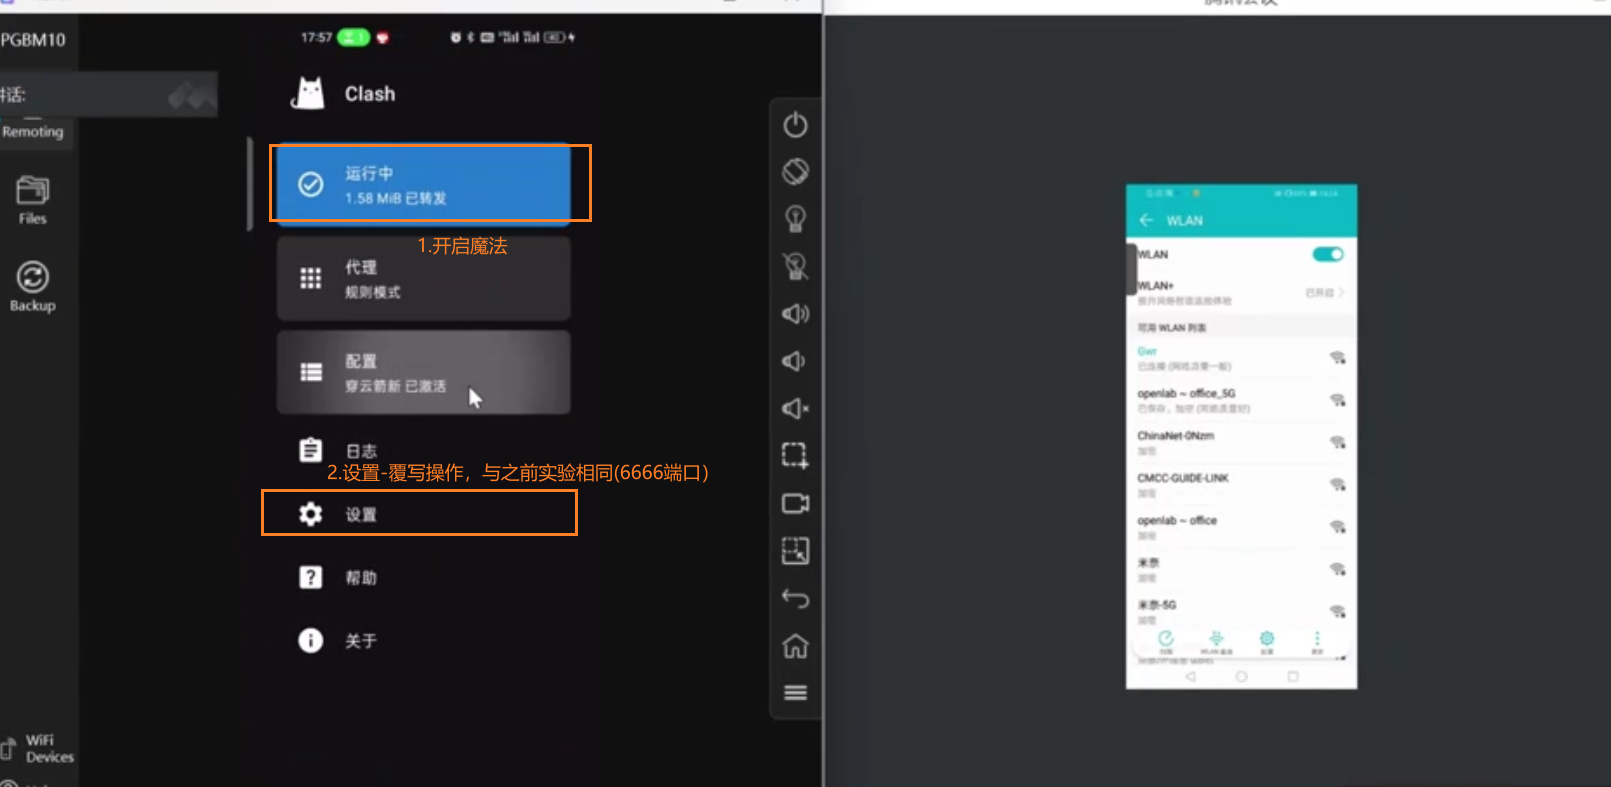
Task: Tap the WLAN Direct icon in the bottom bar
Action: click(x=1216, y=641)
